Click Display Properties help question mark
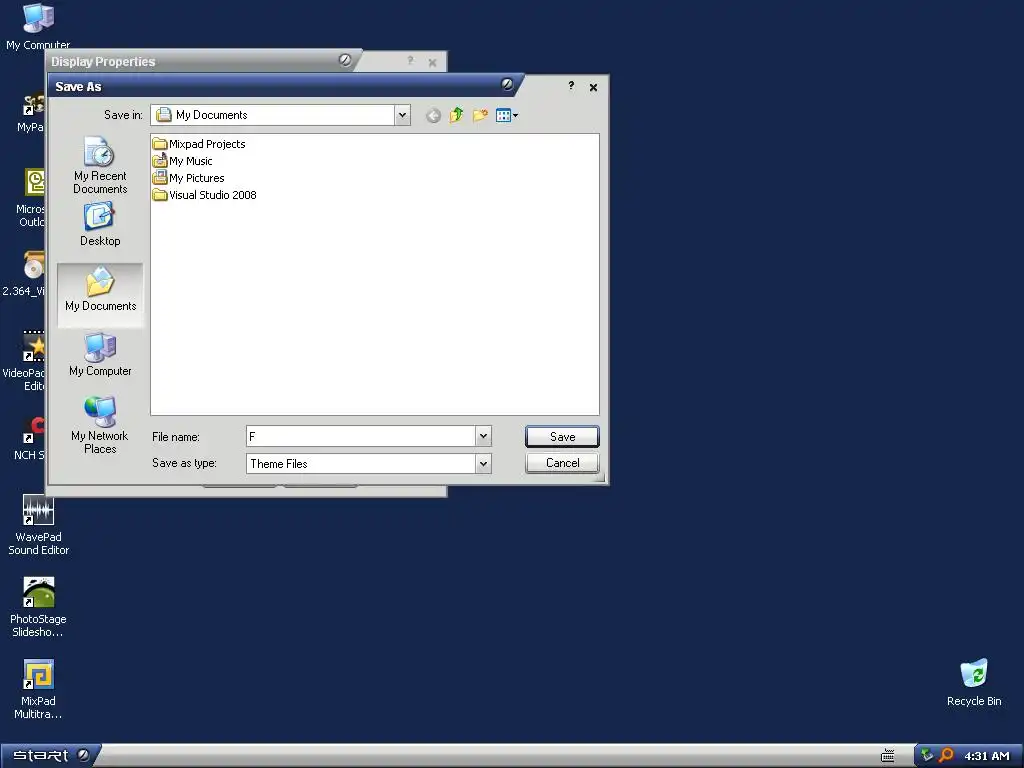Image resolution: width=1024 pixels, height=768 pixels. pos(410,61)
